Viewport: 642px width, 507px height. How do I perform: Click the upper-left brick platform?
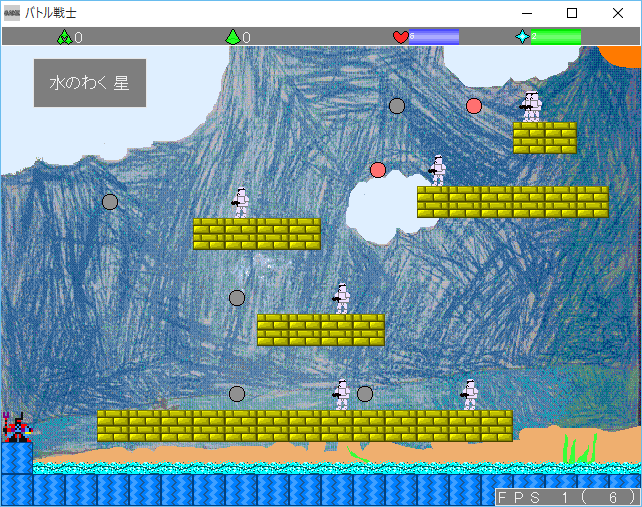tap(257, 234)
